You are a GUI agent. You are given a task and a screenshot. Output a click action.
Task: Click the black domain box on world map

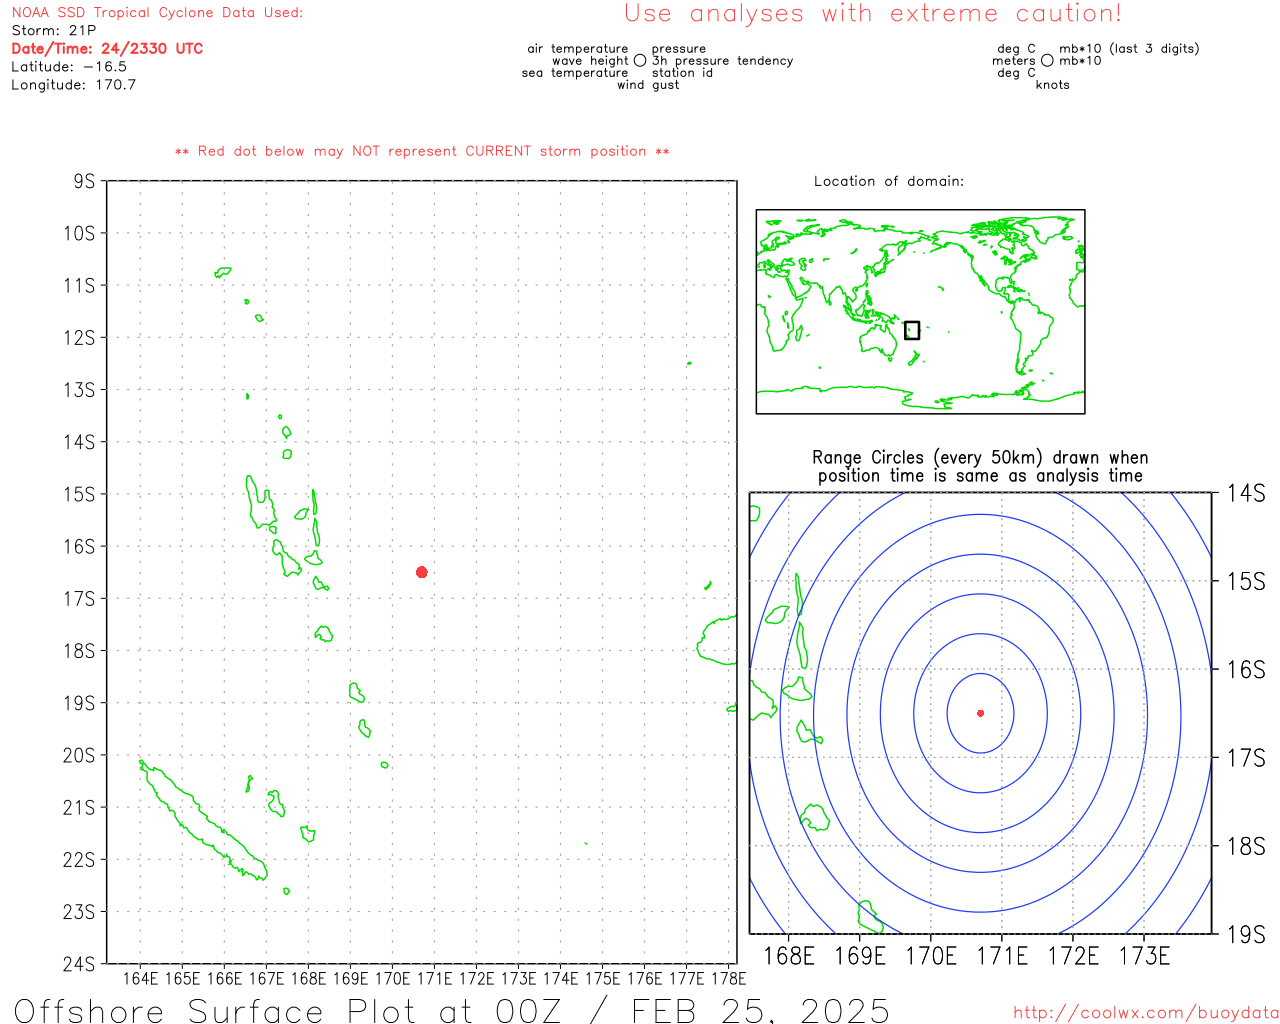[x=912, y=330]
